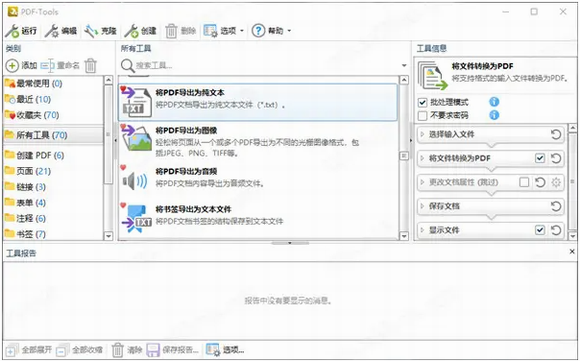
Task: Select the 链接 (3) category
Action: tap(53, 187)
